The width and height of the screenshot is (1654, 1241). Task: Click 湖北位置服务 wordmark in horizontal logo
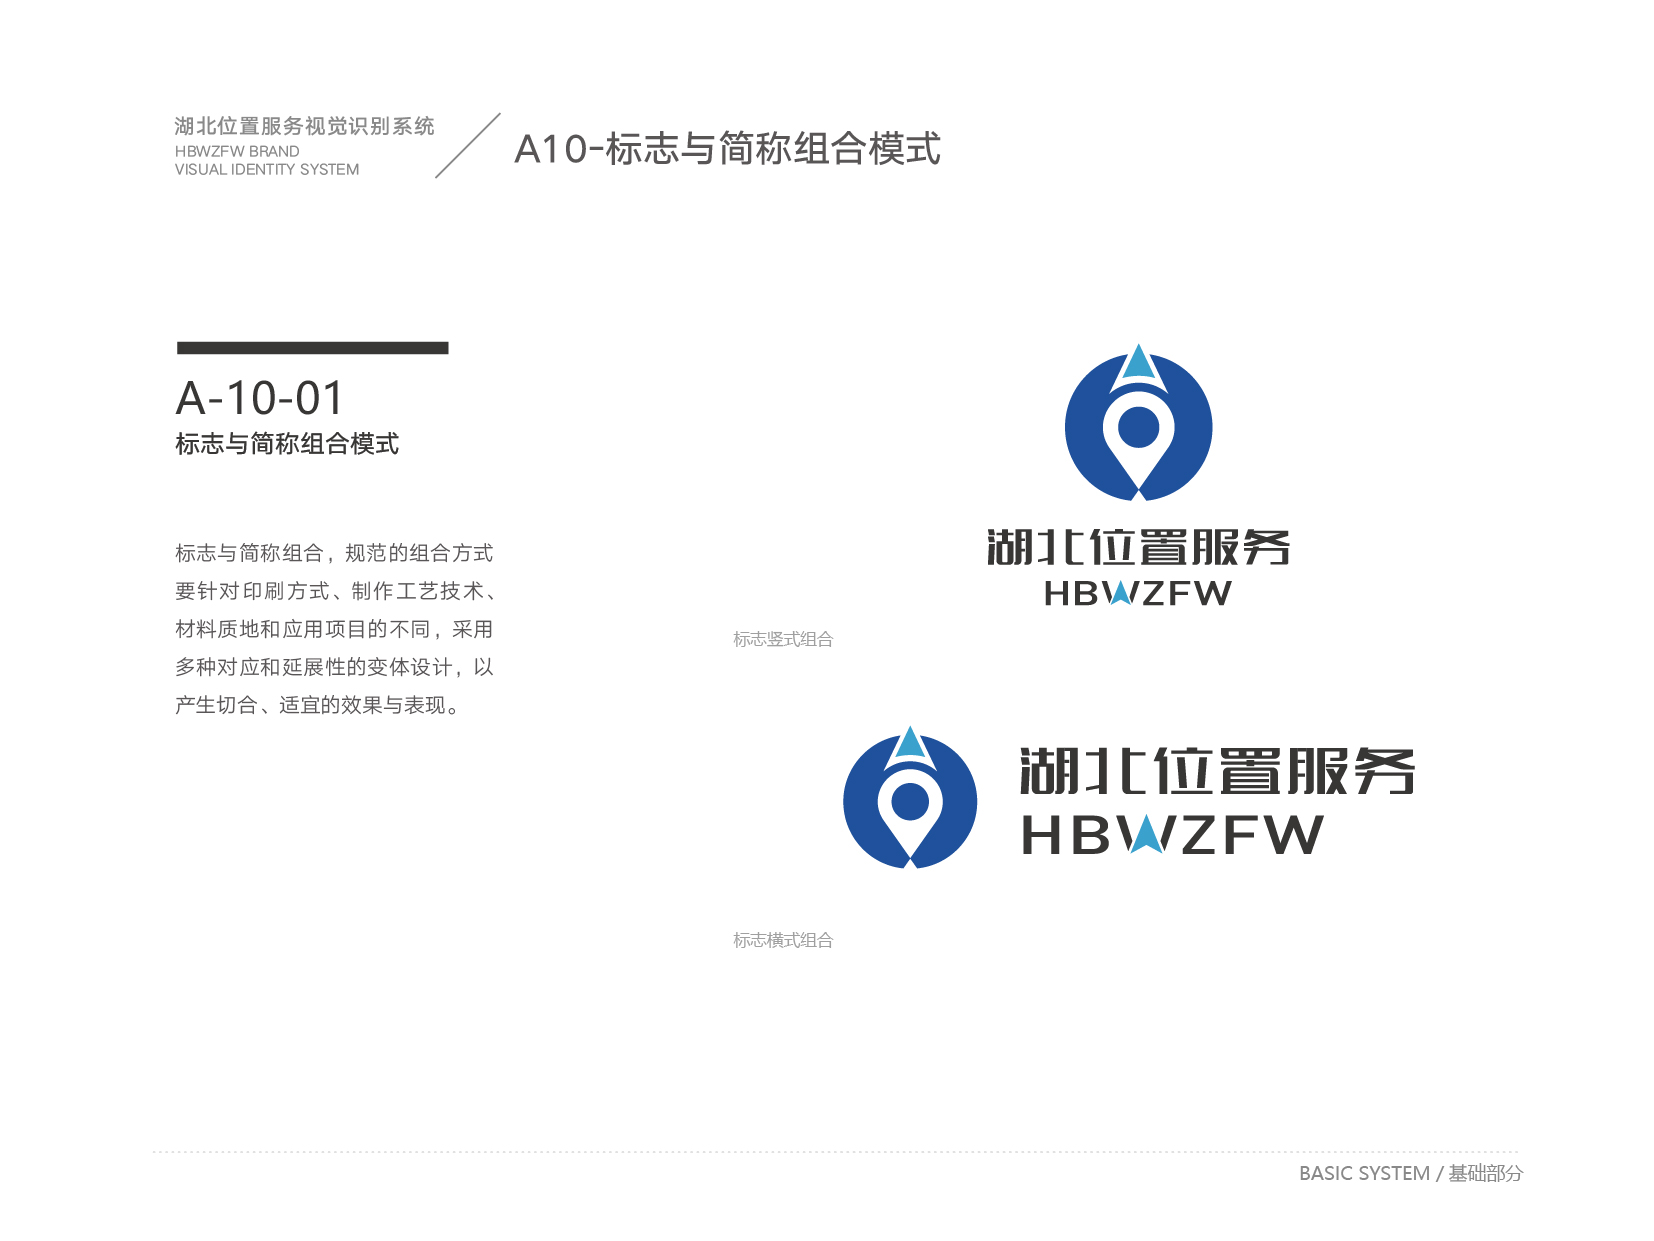[1217, 771]
